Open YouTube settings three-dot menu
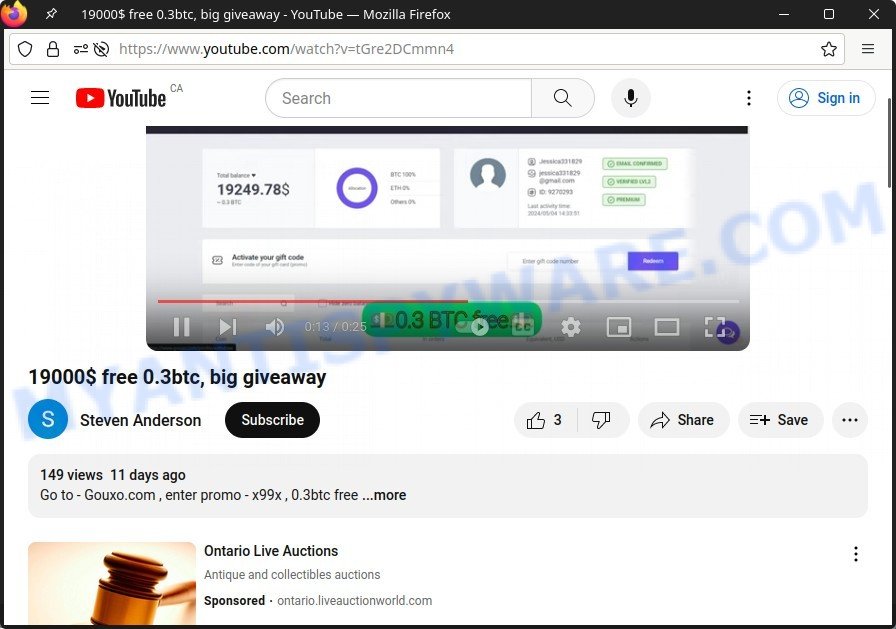 pos(749,98)
